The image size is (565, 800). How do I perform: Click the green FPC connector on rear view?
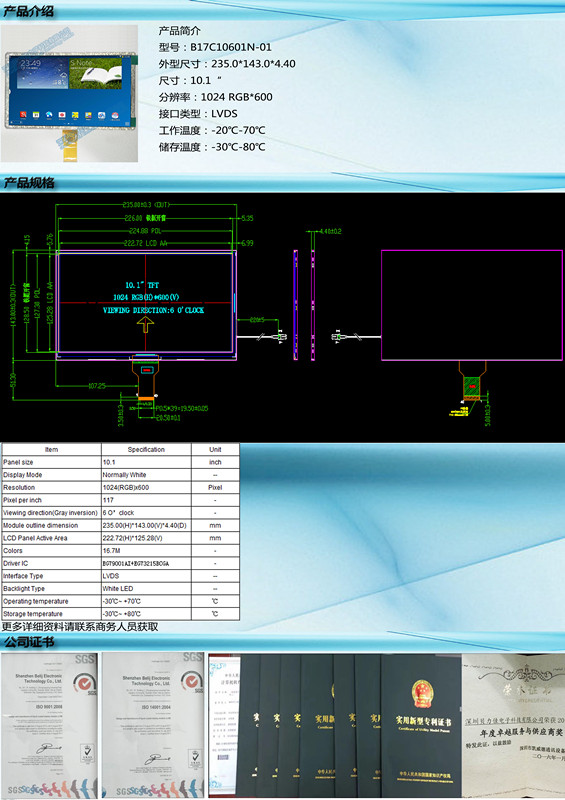(472, 388)
